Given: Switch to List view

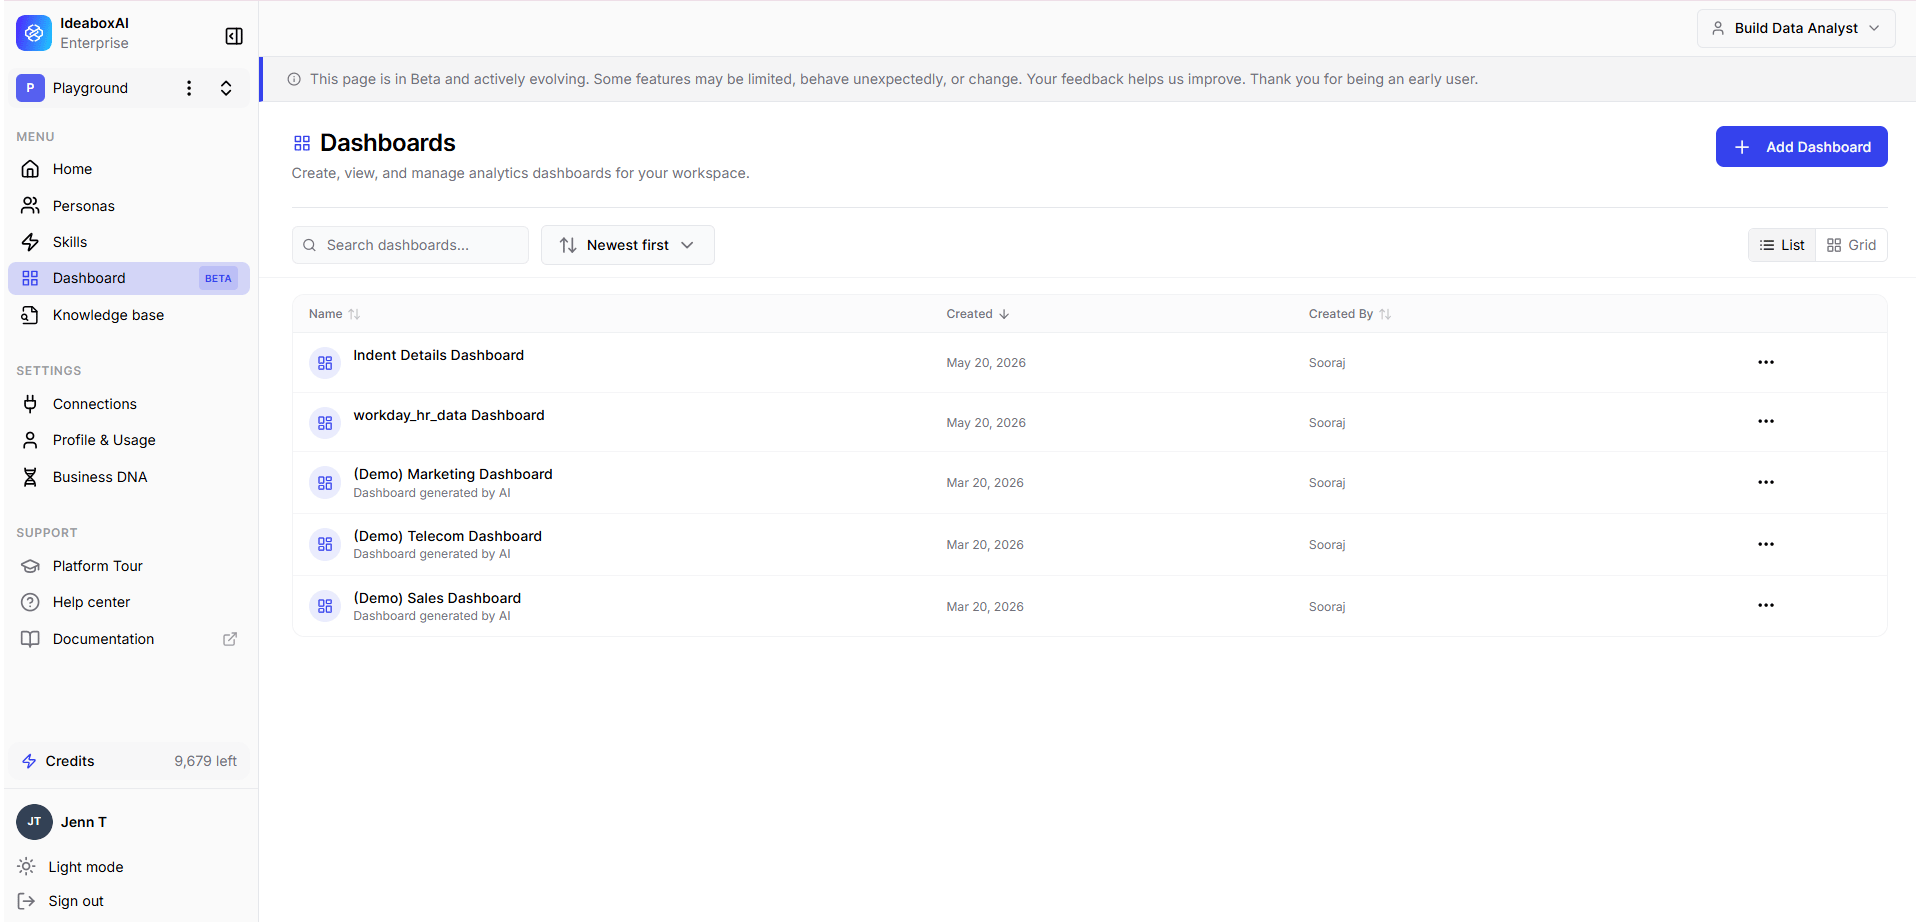Looking at the screenshot, I should (1782, 245).
